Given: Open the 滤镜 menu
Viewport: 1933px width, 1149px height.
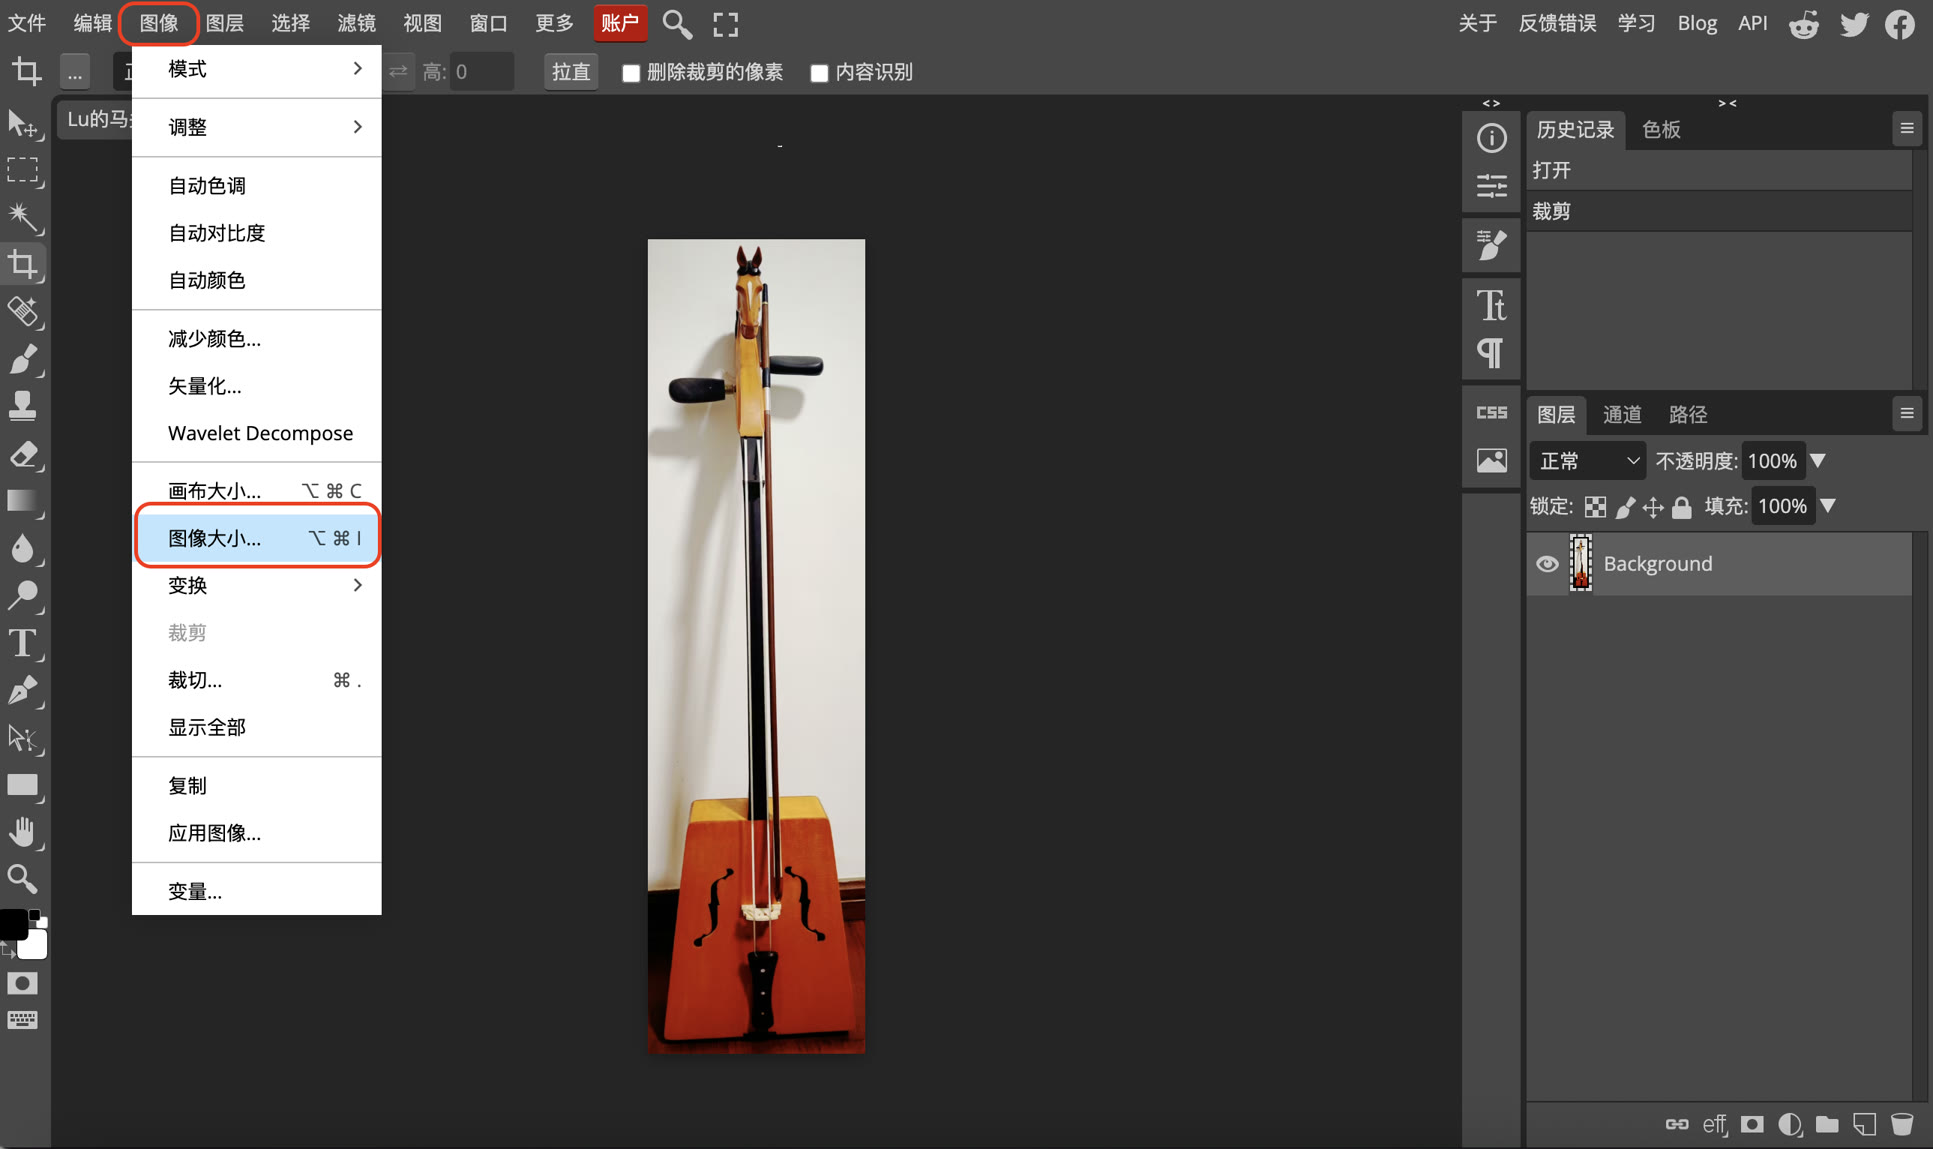Looking at the screenshot, I should point(356,23).
